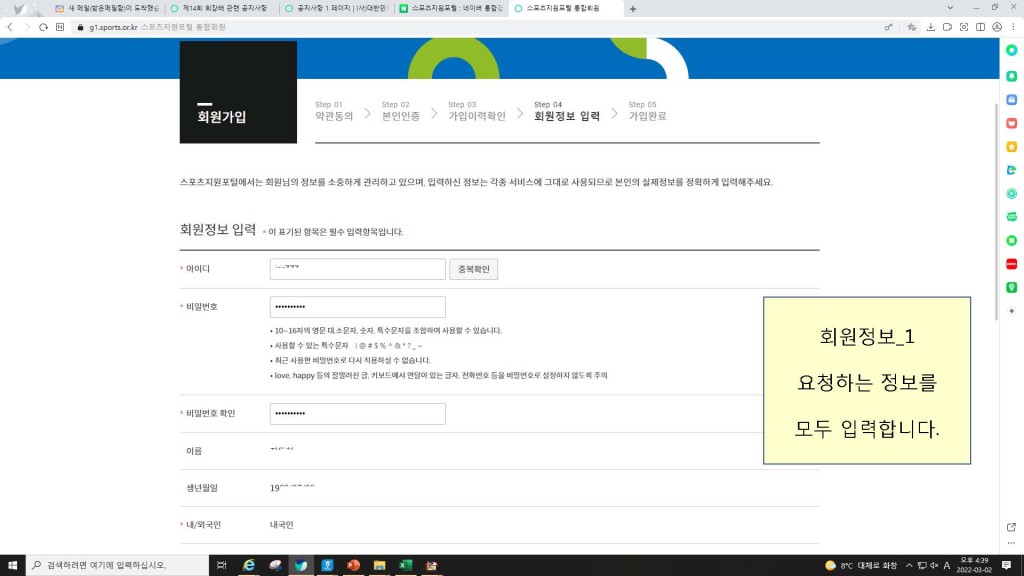Focus the 비밀번호 확인 field
1024x576 pixels.
357,414
